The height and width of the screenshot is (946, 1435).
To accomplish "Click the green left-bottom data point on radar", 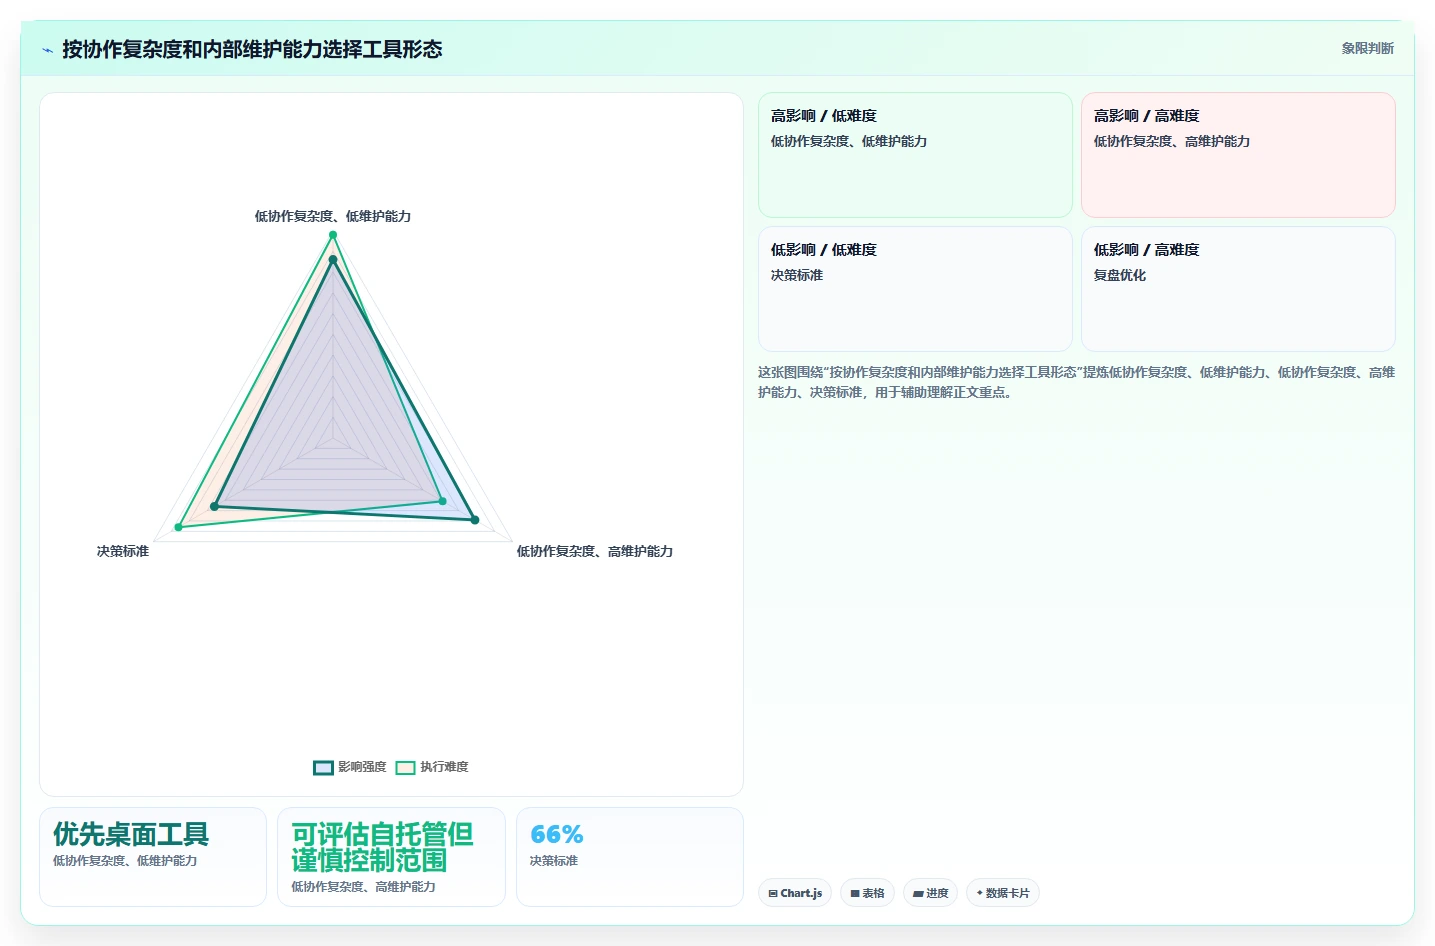I will coord(179,527).
